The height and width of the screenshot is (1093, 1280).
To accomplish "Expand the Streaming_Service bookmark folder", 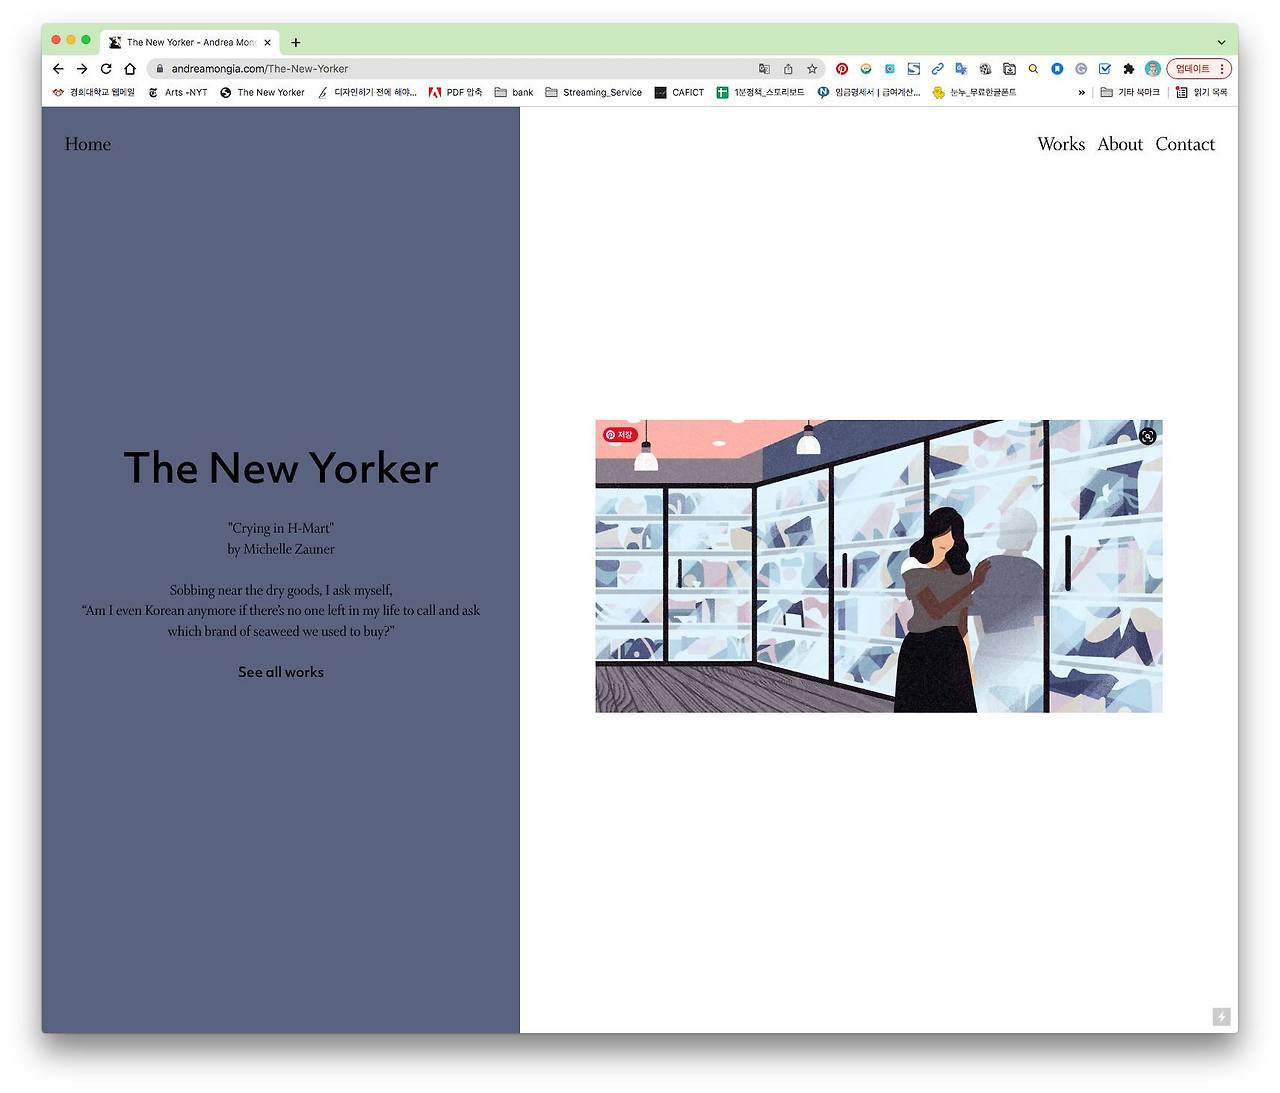I will (594, 92).
